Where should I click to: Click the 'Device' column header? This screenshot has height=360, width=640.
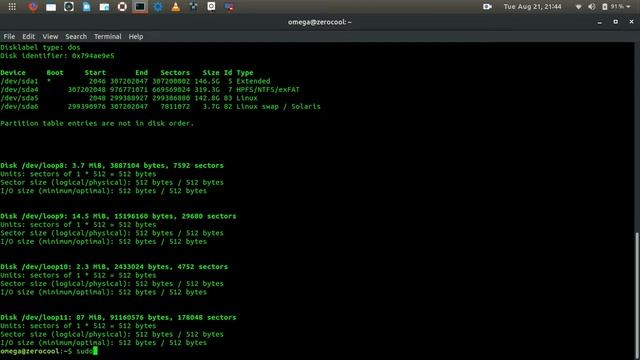point(13,73)
